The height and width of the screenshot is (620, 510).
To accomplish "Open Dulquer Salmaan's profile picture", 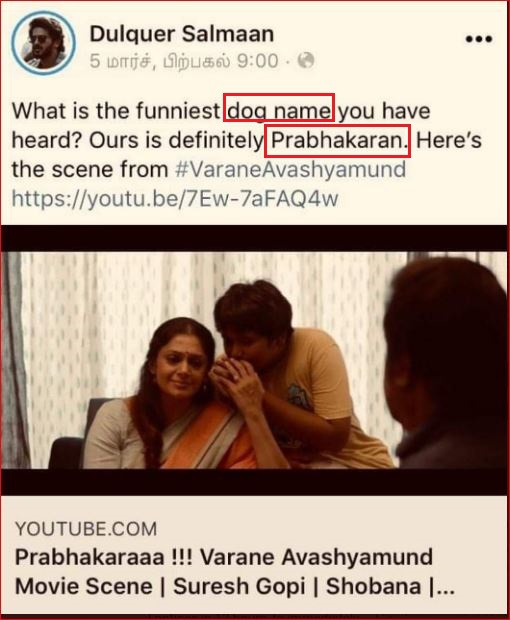I will click(x=43, y=43).
